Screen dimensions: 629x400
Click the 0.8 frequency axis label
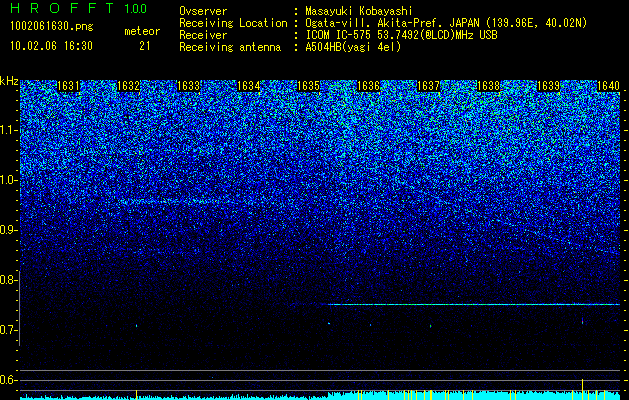[x=8, y=280]
